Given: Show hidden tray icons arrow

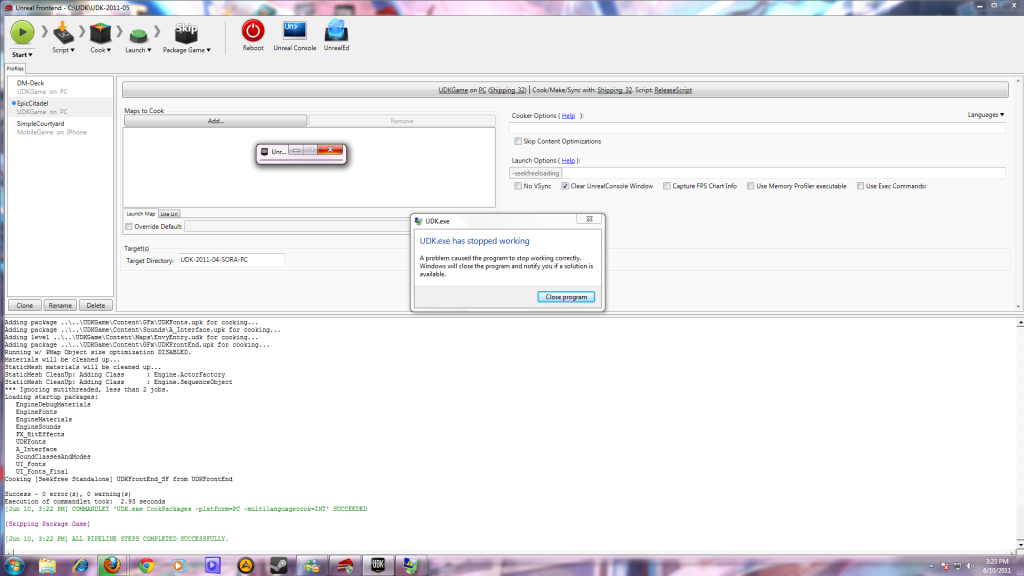Looking at the screenshot, I should pyautogui.click(x=932, y=566).
